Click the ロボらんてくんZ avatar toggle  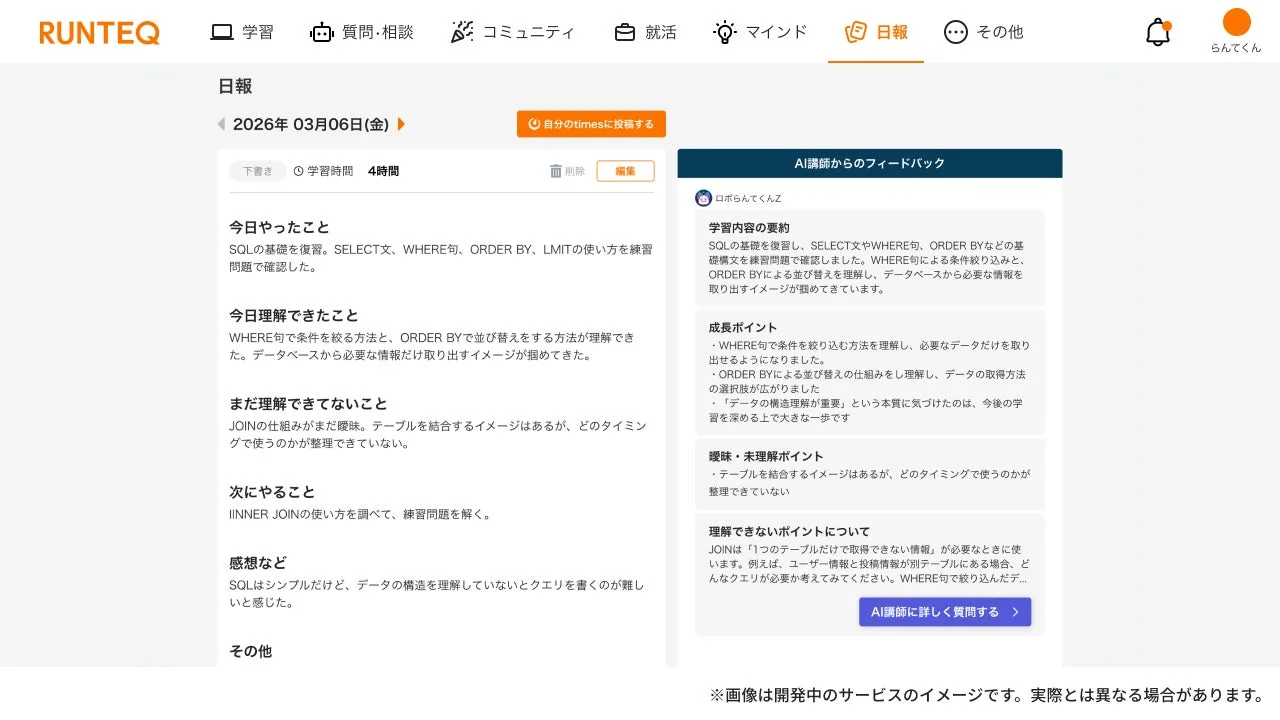click(704, 198)
